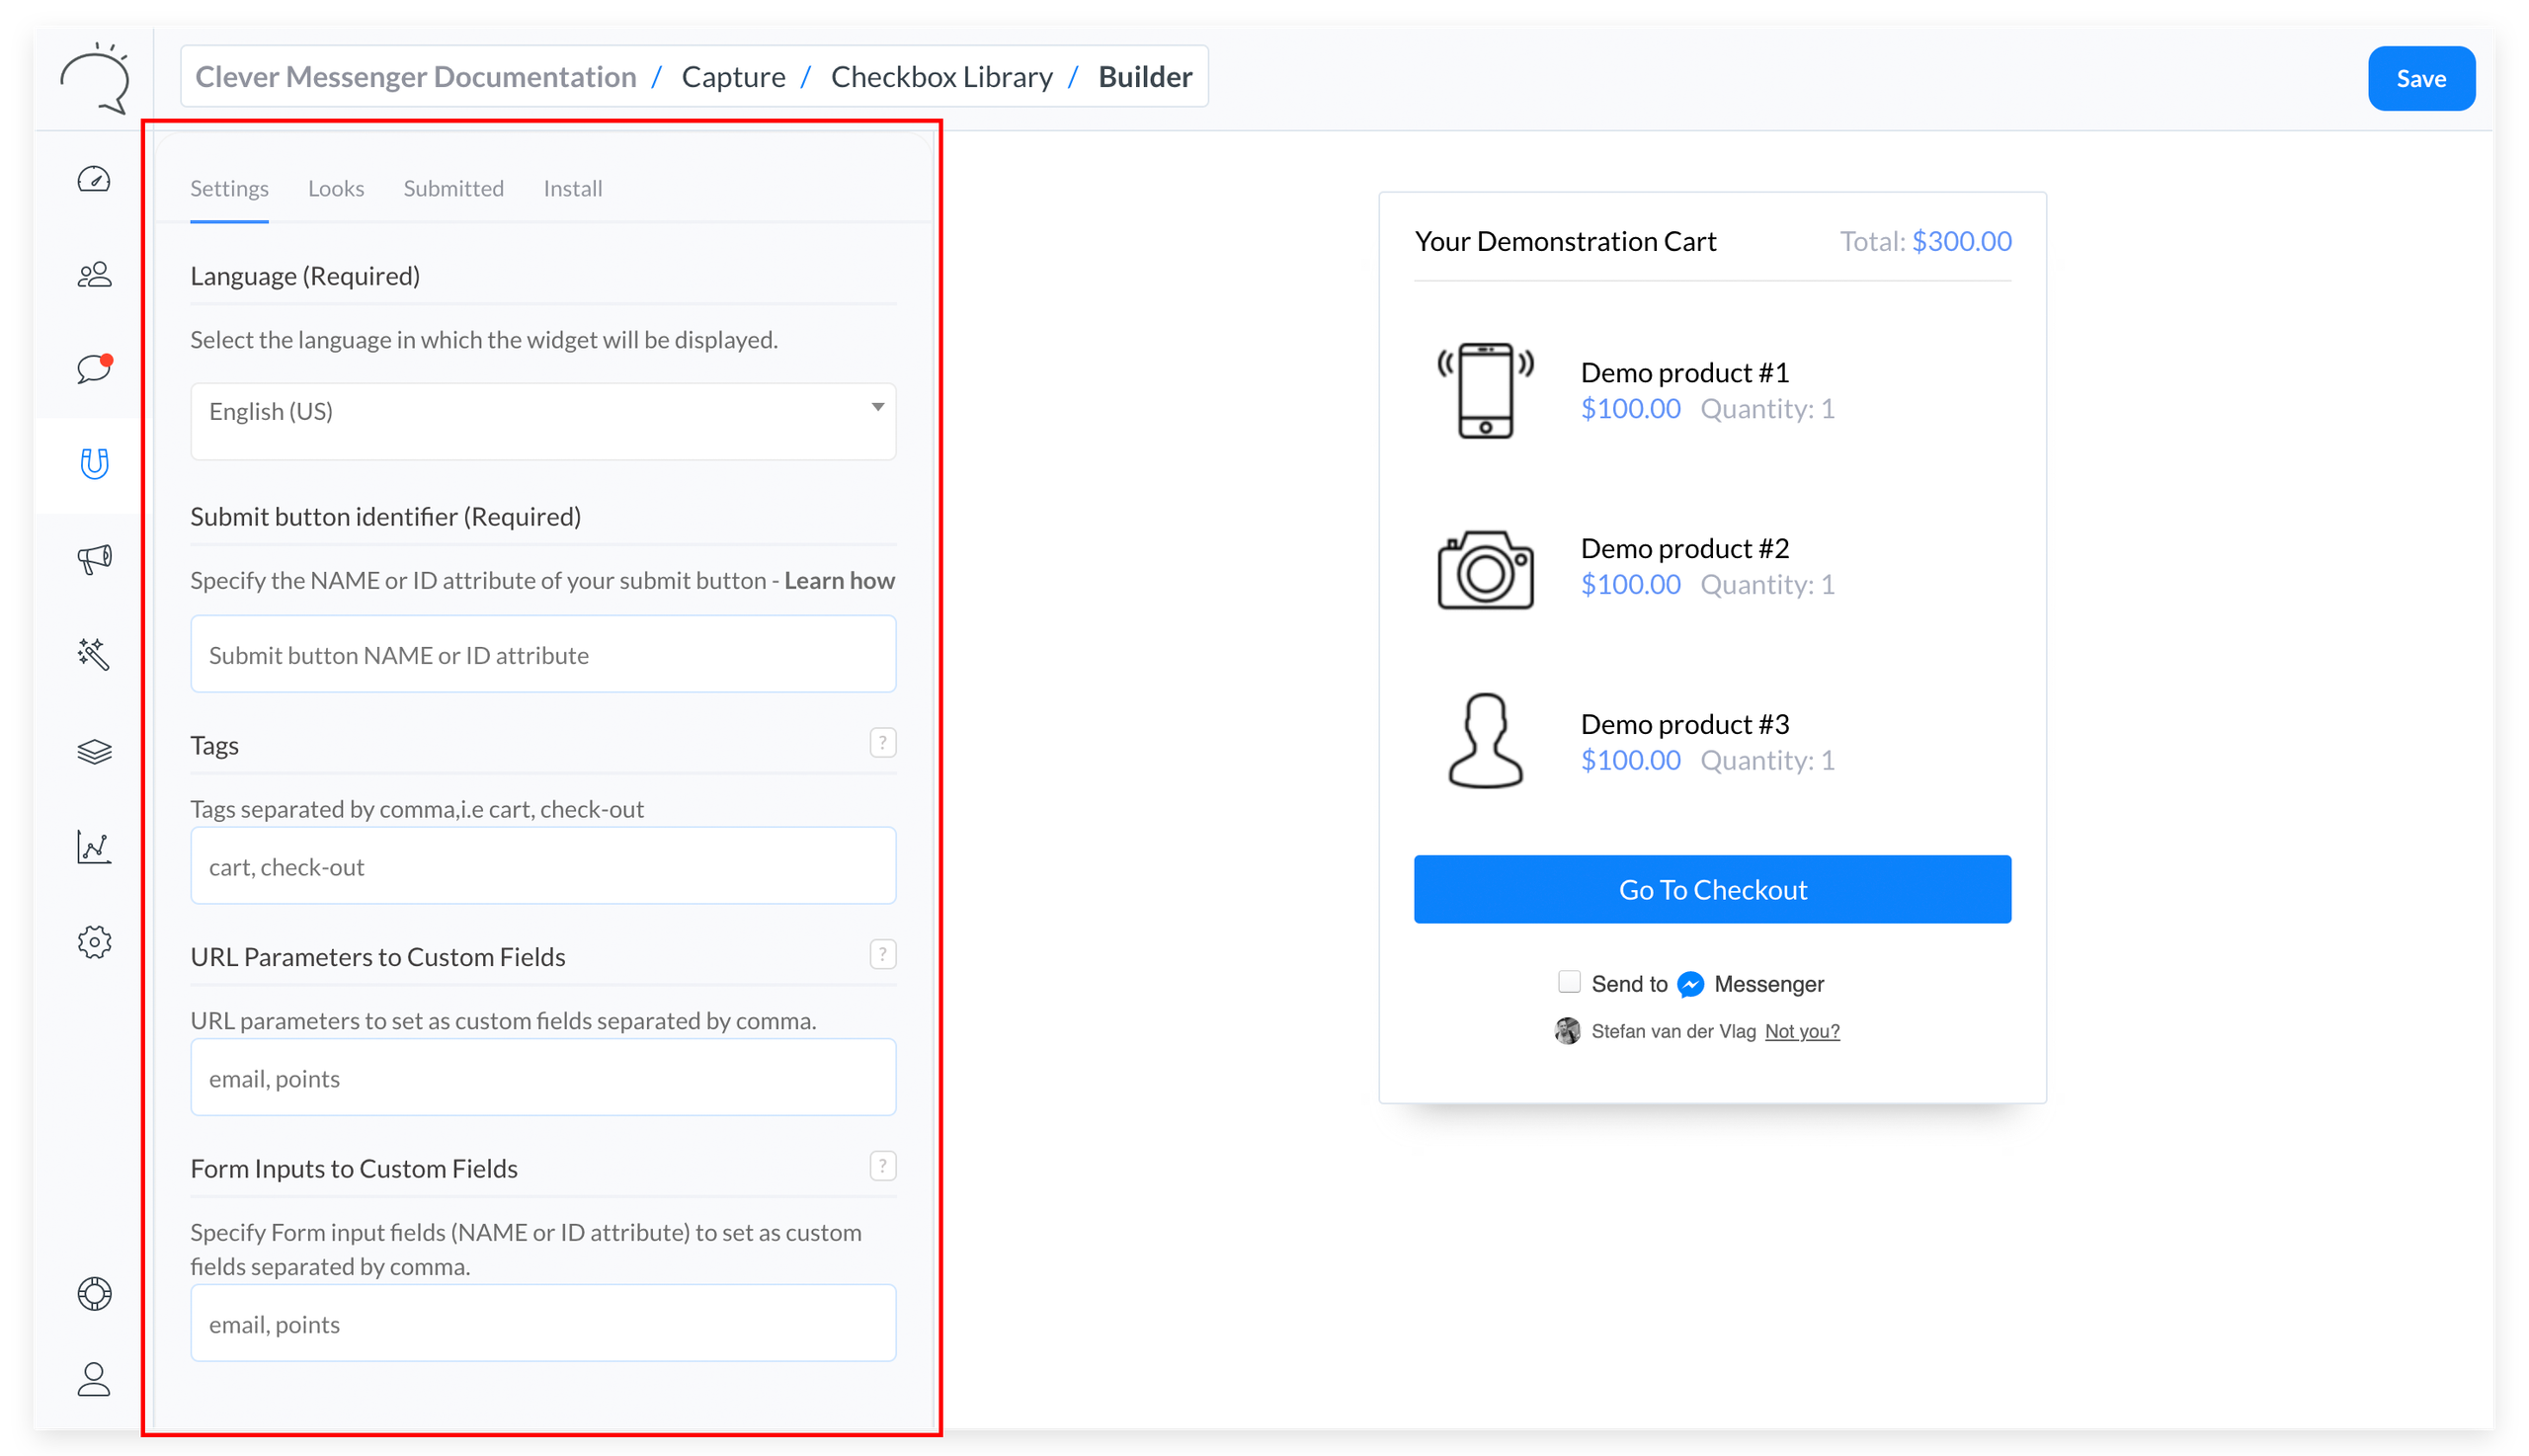Open the analytics chart icon in sidebar
Screen dimensions: 2529x1456
[94, 847]
